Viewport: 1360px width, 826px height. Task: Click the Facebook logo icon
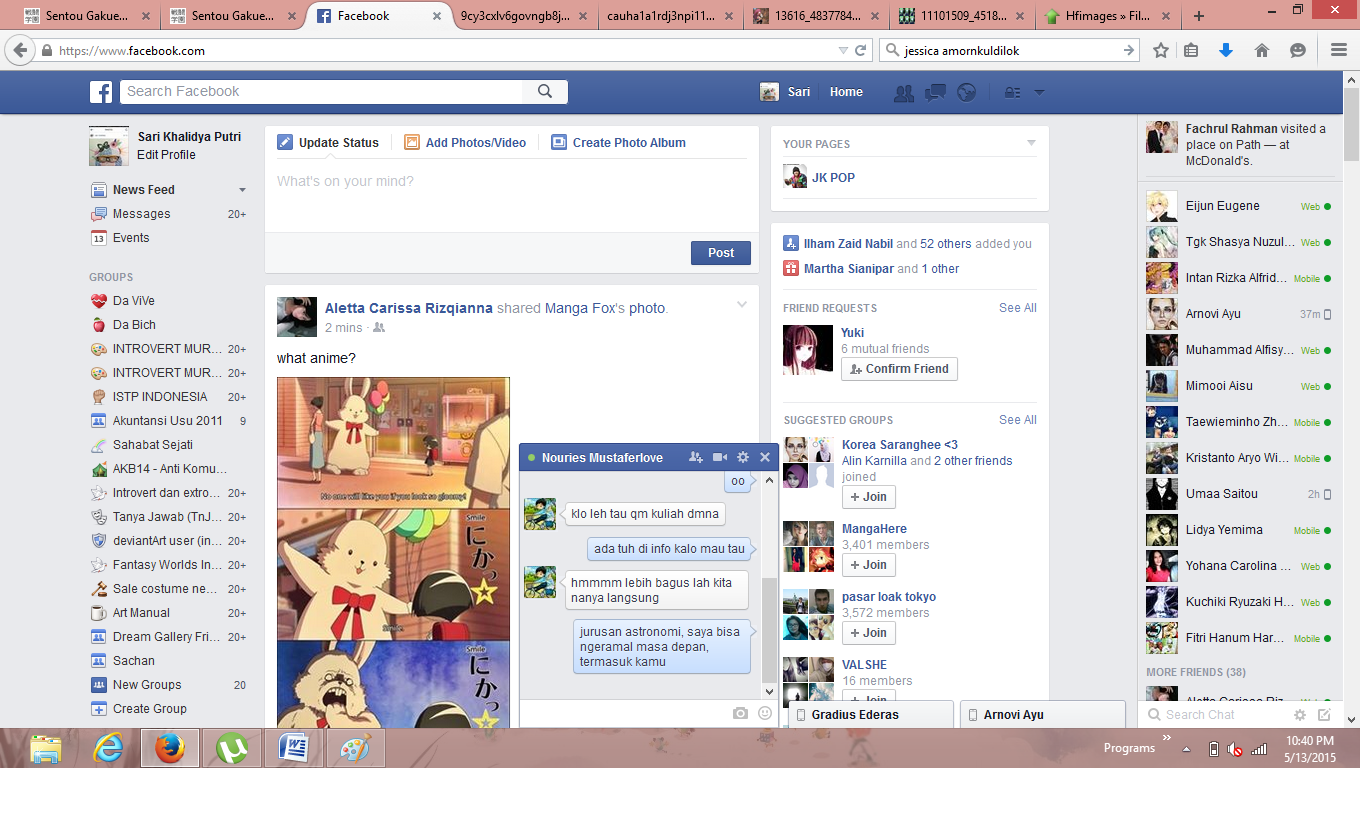[x=101, y=92]
